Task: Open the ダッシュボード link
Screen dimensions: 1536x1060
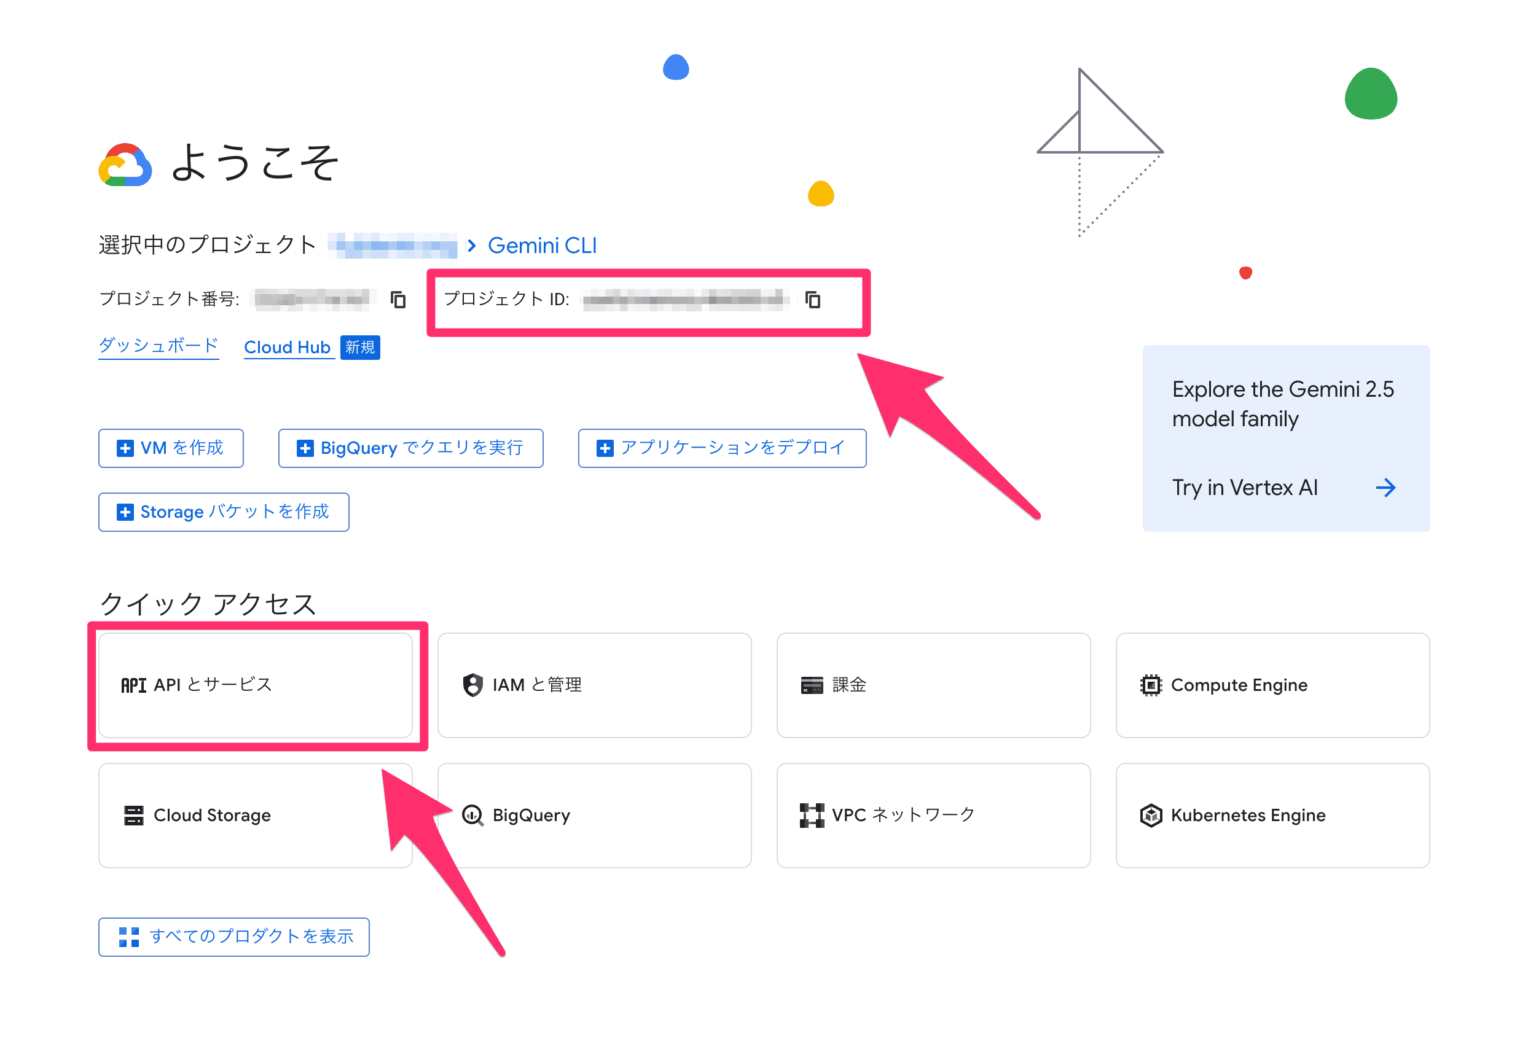Action: point(158,346)
